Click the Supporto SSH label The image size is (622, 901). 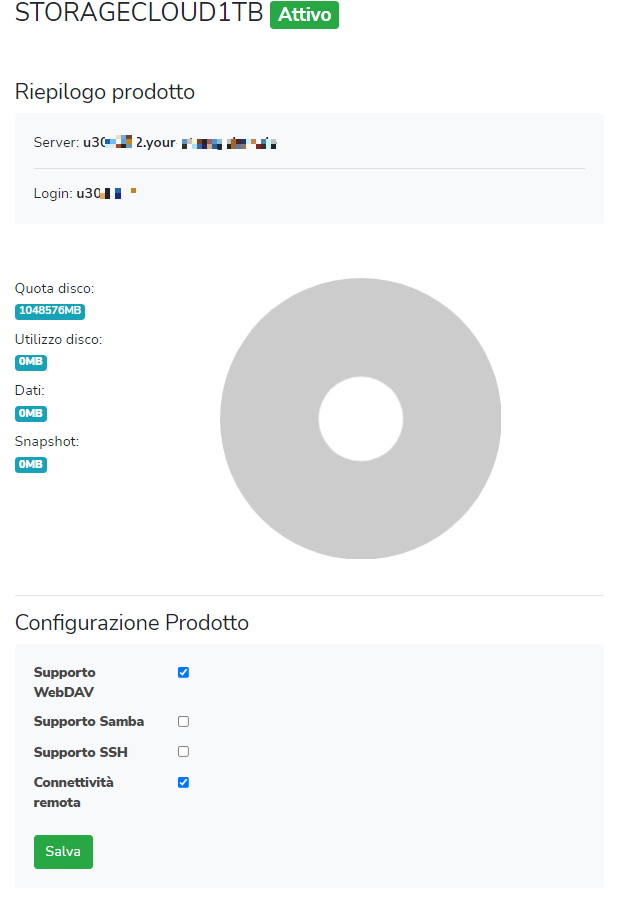[81, 752]
